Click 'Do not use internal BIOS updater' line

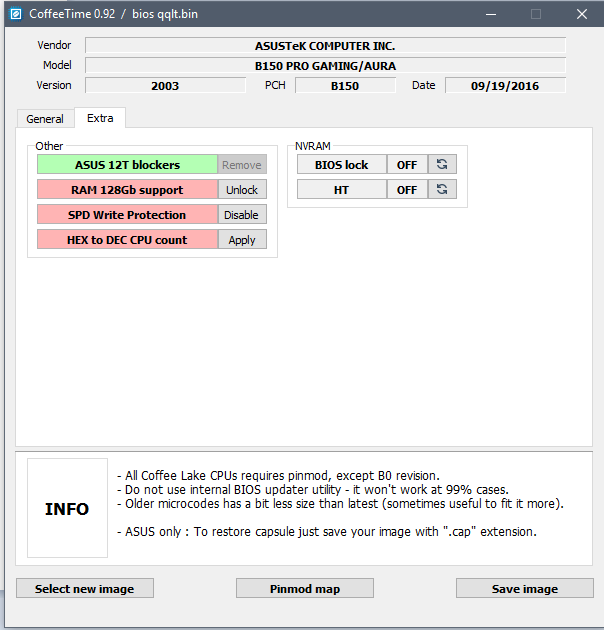(x=313, y=490)
